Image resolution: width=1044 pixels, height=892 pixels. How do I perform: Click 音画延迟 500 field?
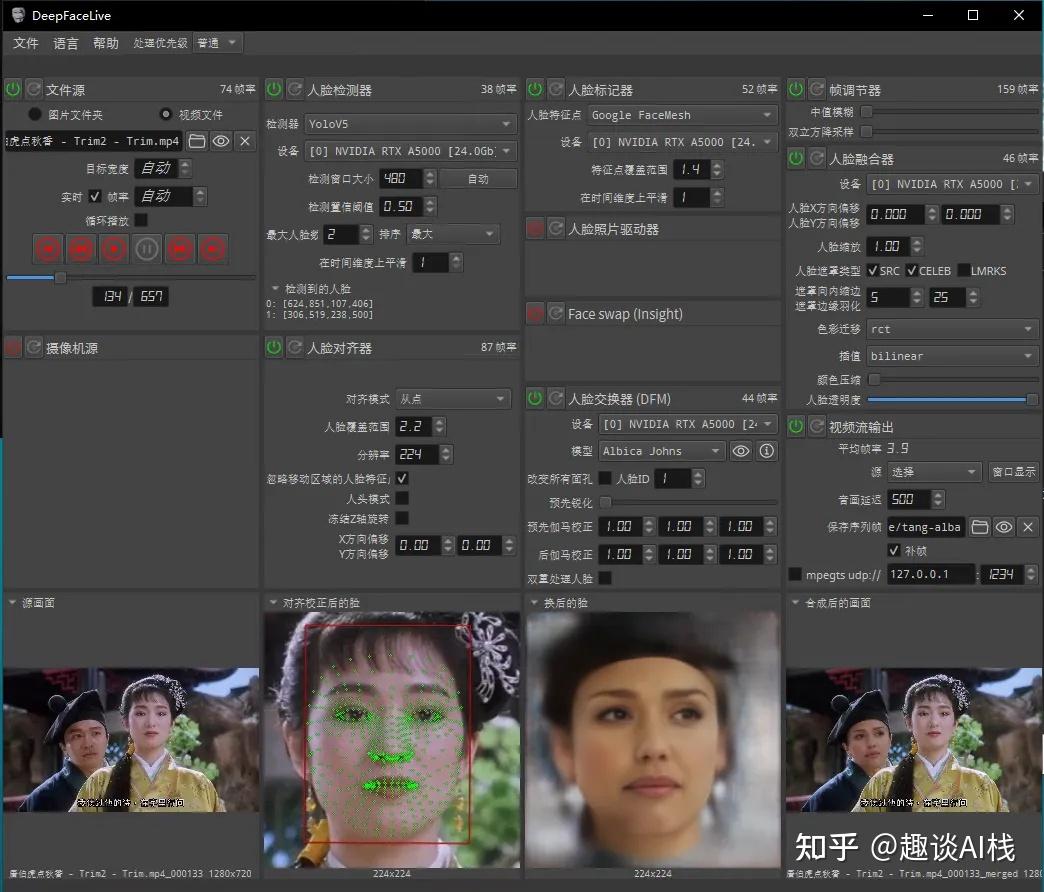tap(909, 499)
